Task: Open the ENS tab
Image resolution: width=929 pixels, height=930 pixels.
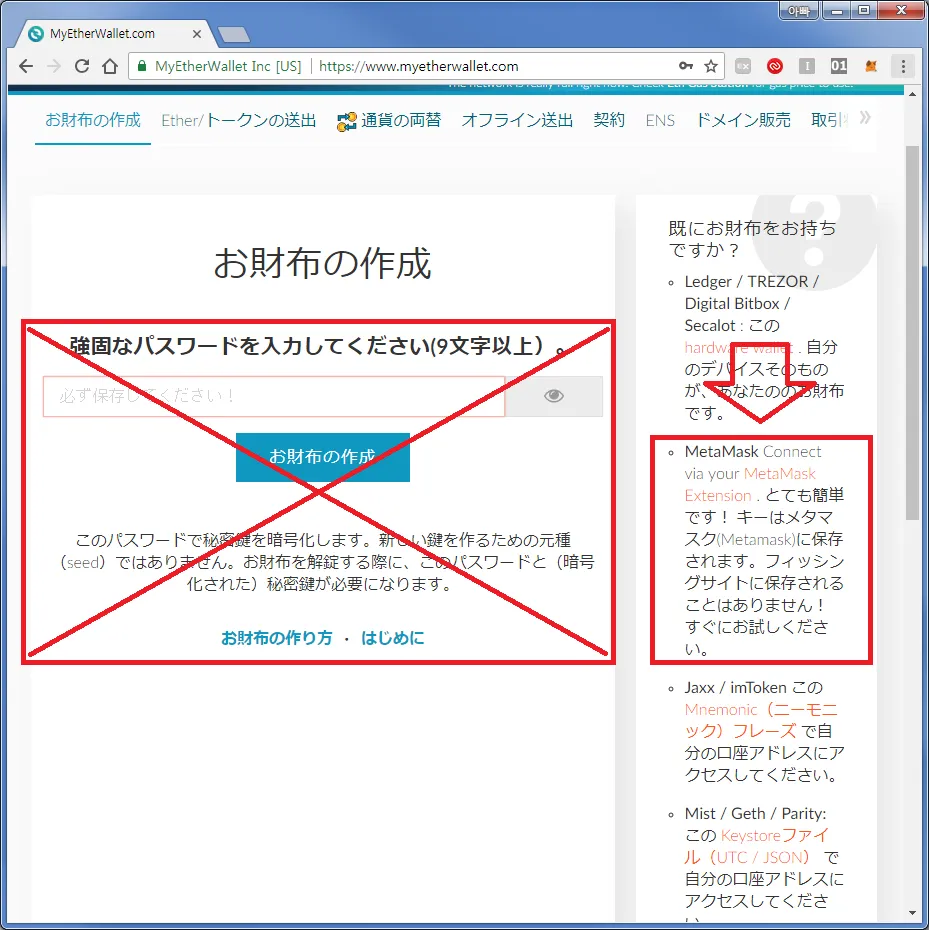Action: click(660, 121)
